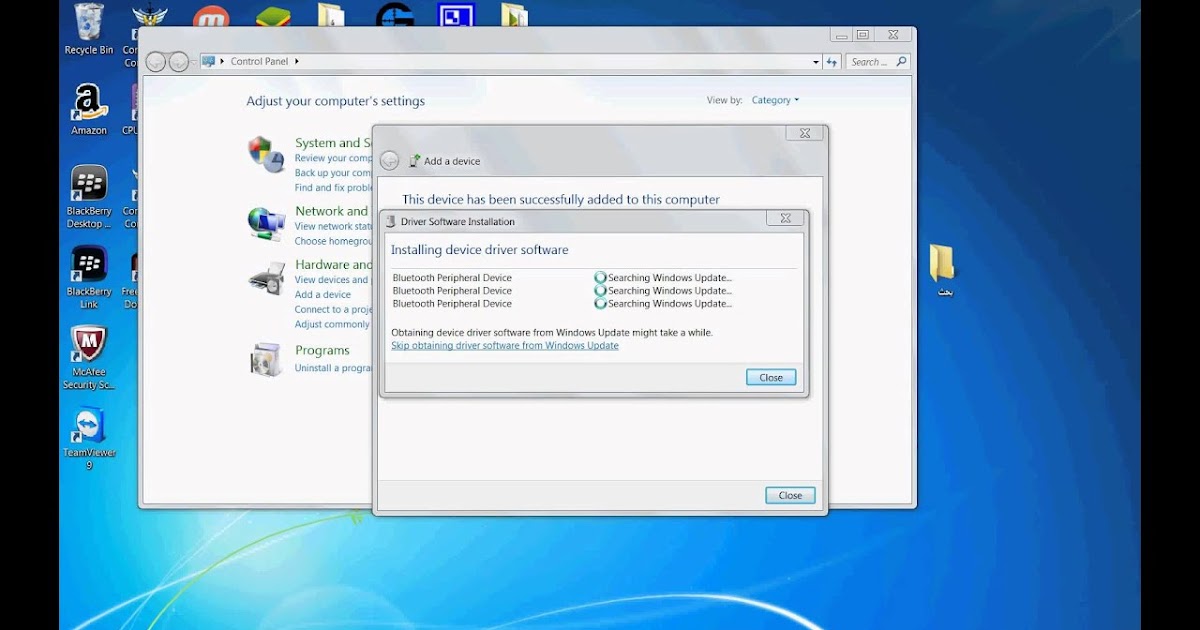Click the Hardware and Sound heading link
This screenshot has height=630, width=1200.
pyautogui.click(x=333, y=265)
